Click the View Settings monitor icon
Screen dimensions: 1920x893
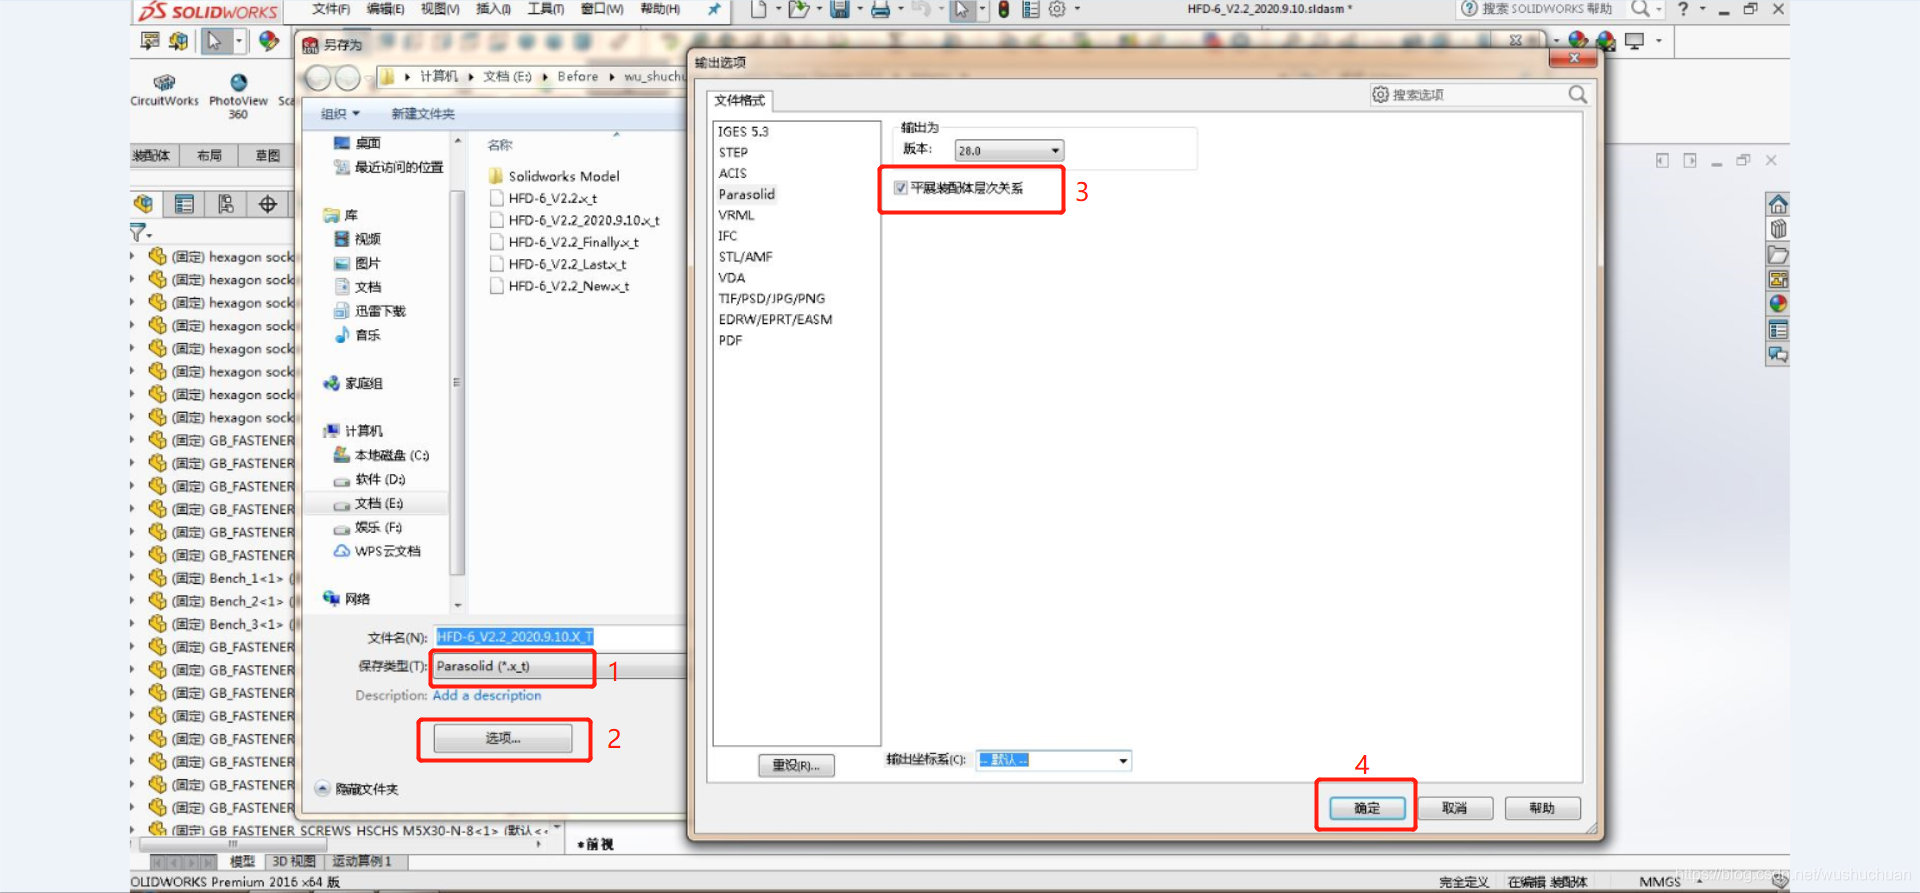pyautogui.click(x=1635, y=41)
